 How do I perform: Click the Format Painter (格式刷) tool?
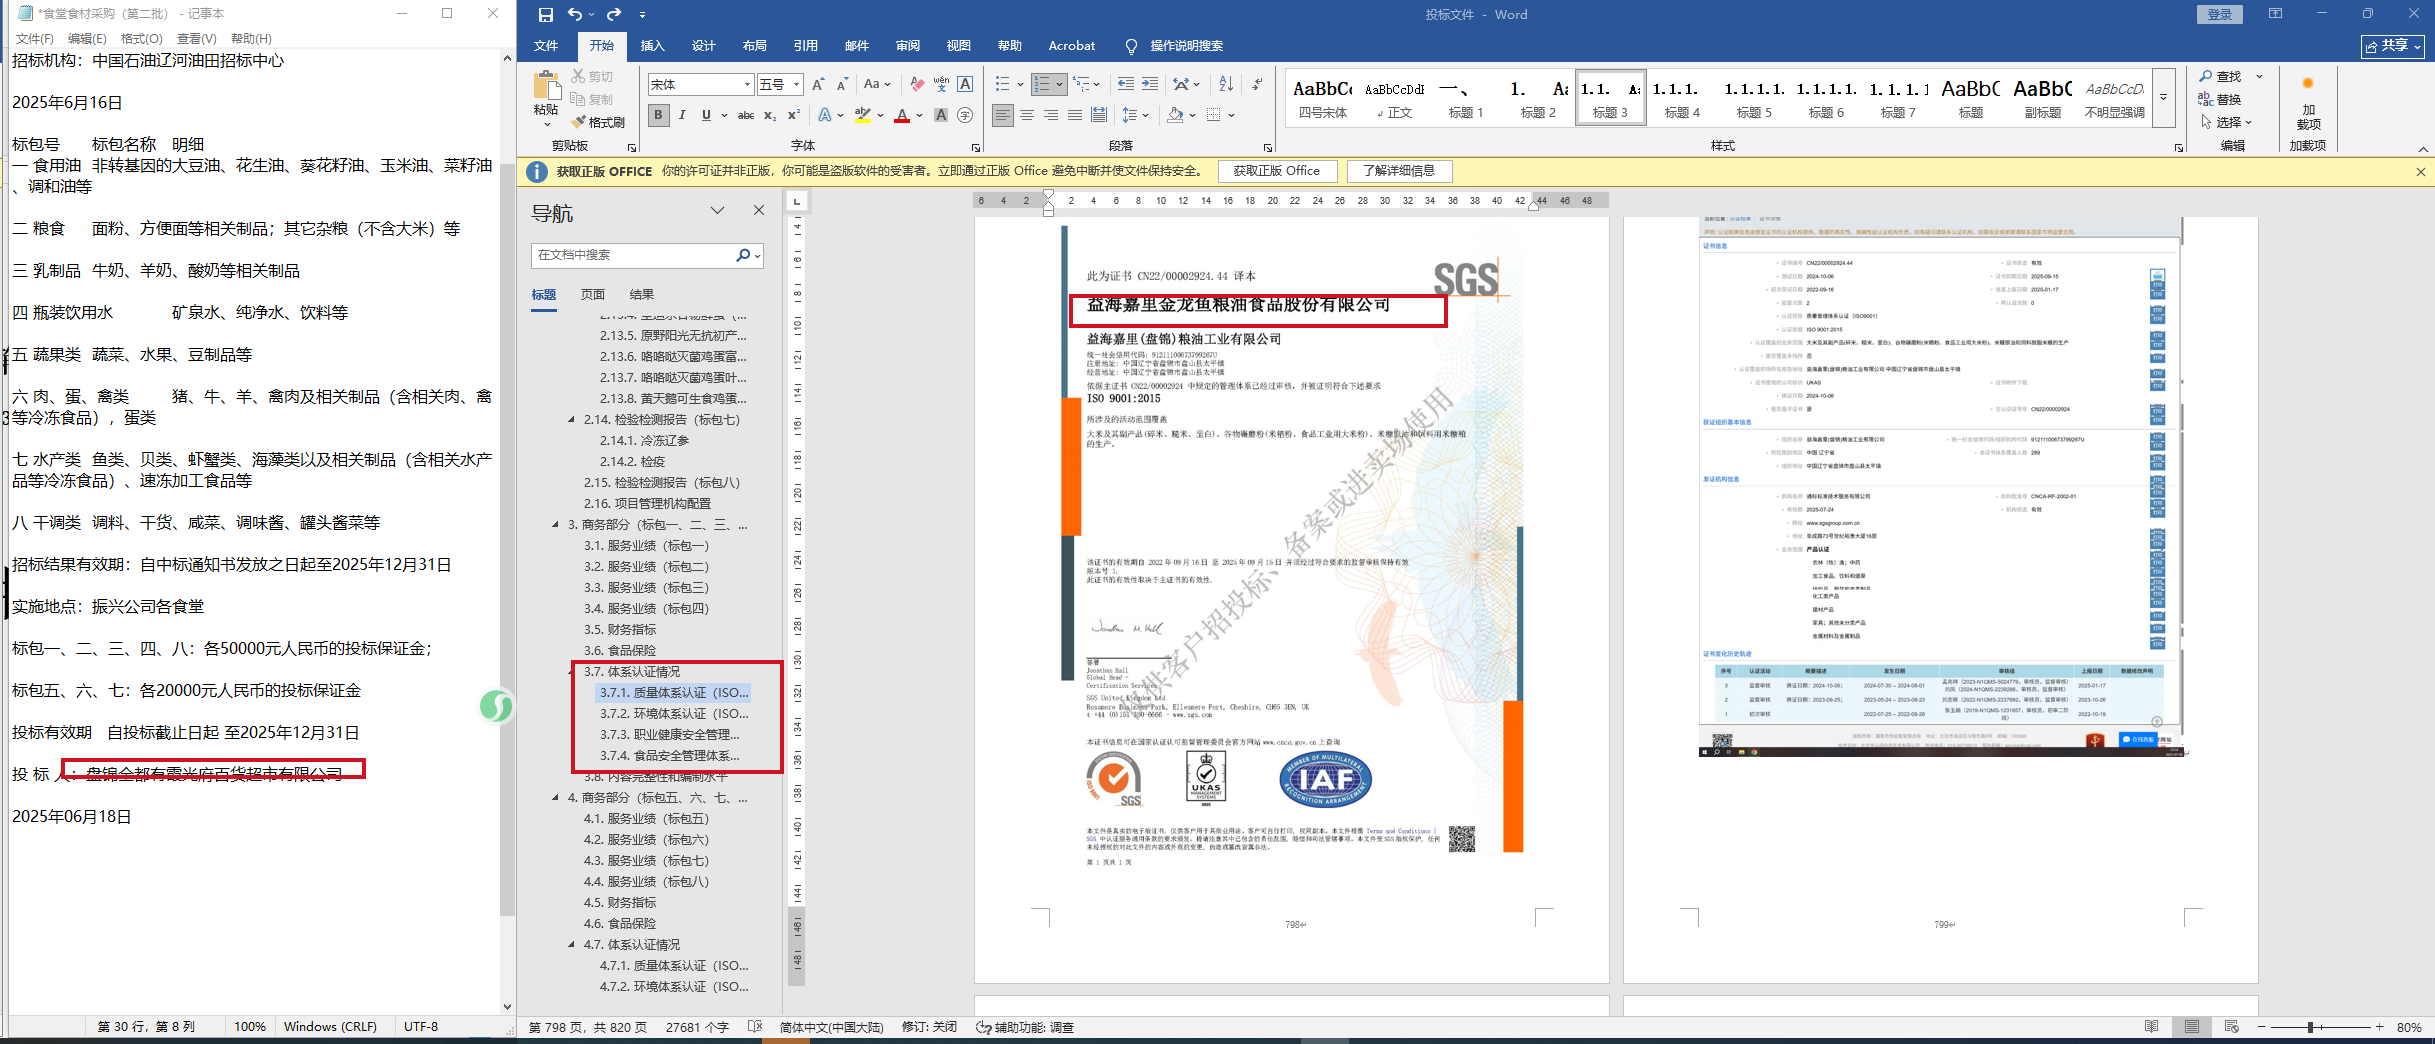pyautogui.click(x=598, y=122)
